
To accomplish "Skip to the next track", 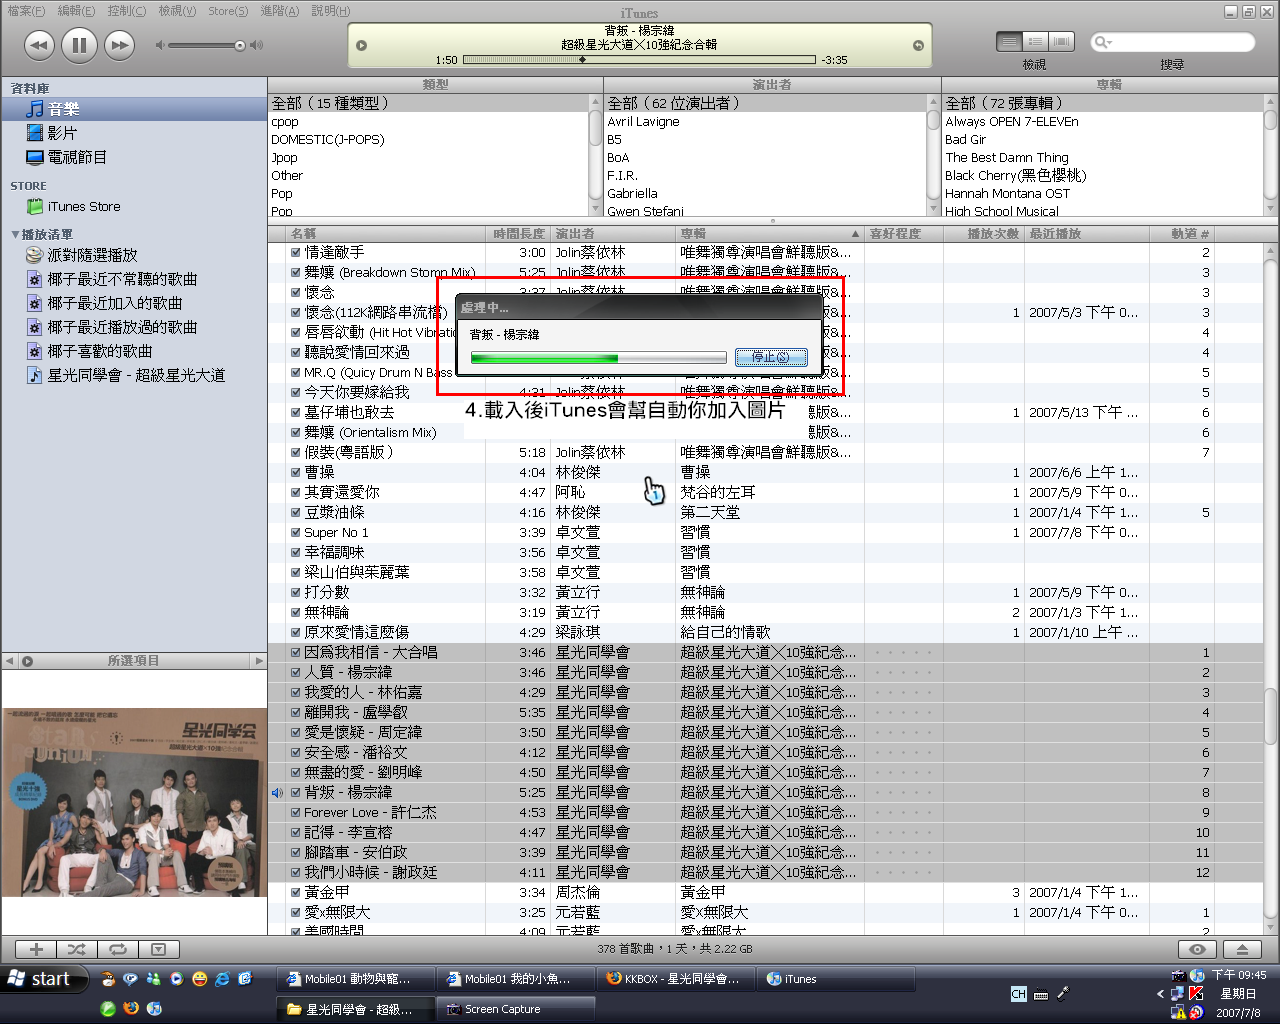I will pyautogui.click(x=119, y=45).
